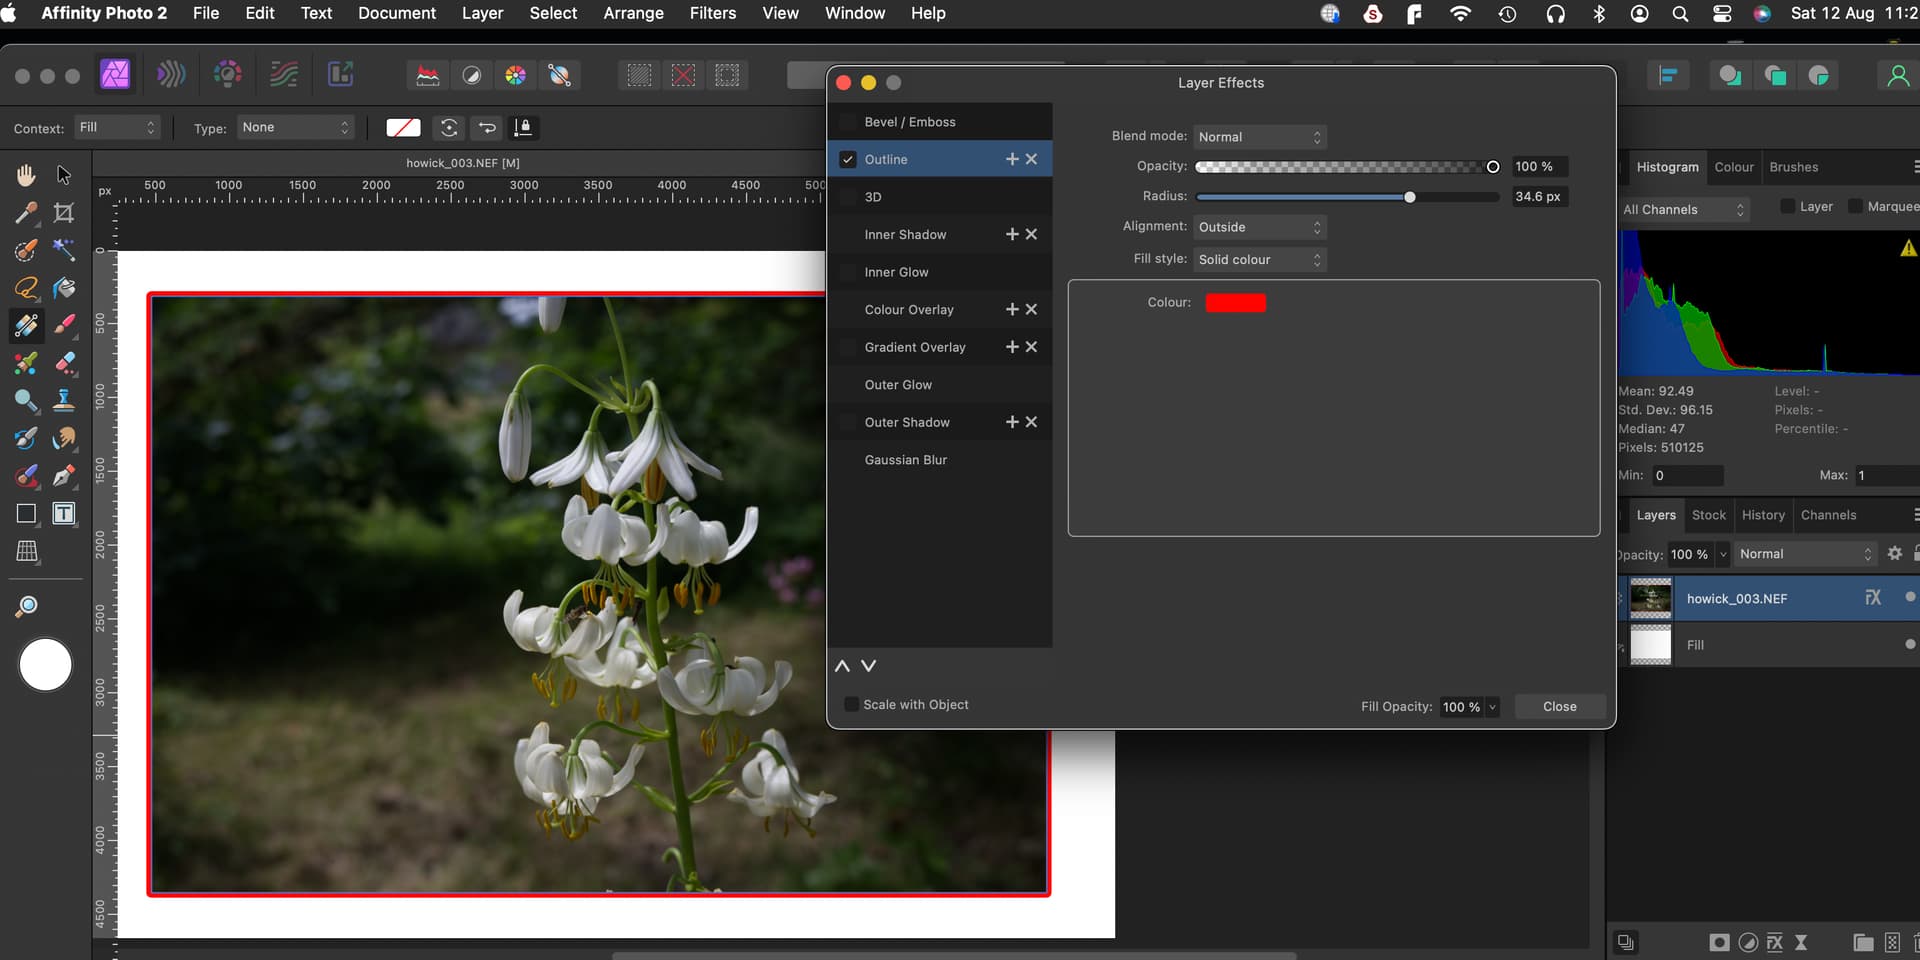Open the Filters menu
Screen dimensions: 1920x960
[712, 13]
